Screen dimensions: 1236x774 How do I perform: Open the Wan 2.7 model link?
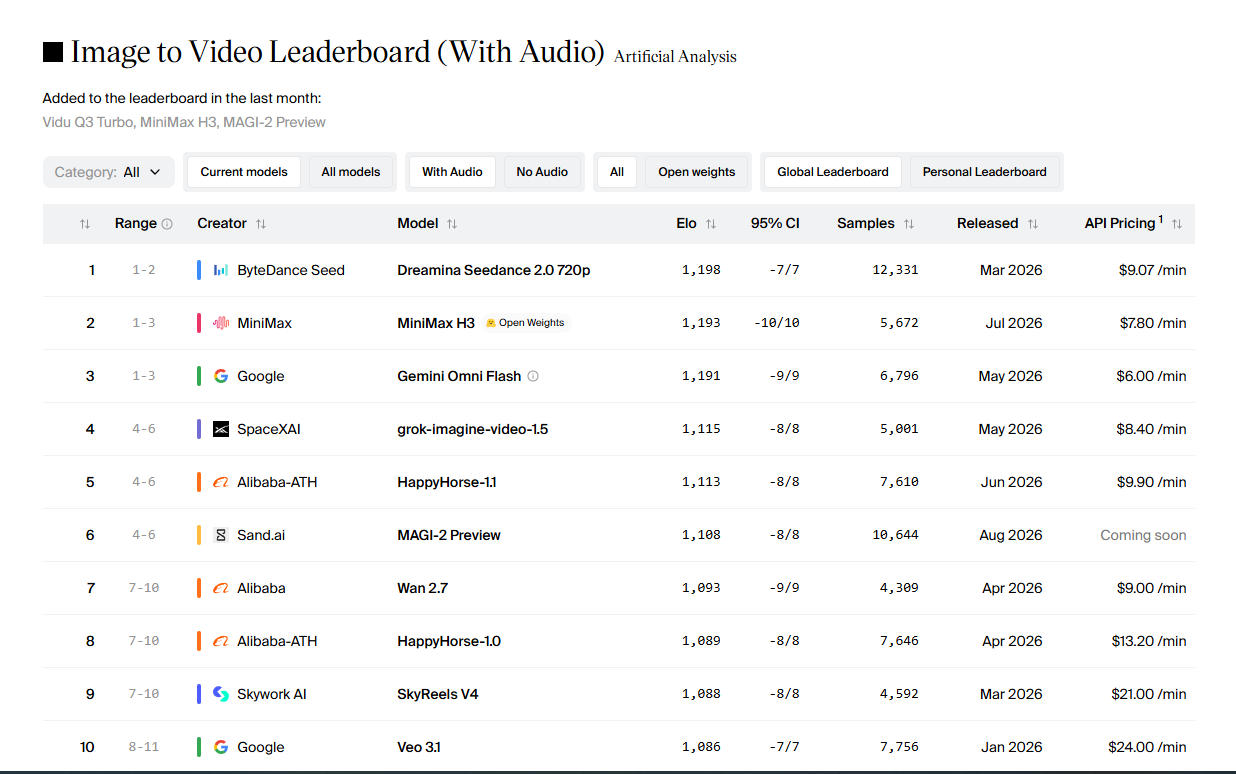[423, 588]
